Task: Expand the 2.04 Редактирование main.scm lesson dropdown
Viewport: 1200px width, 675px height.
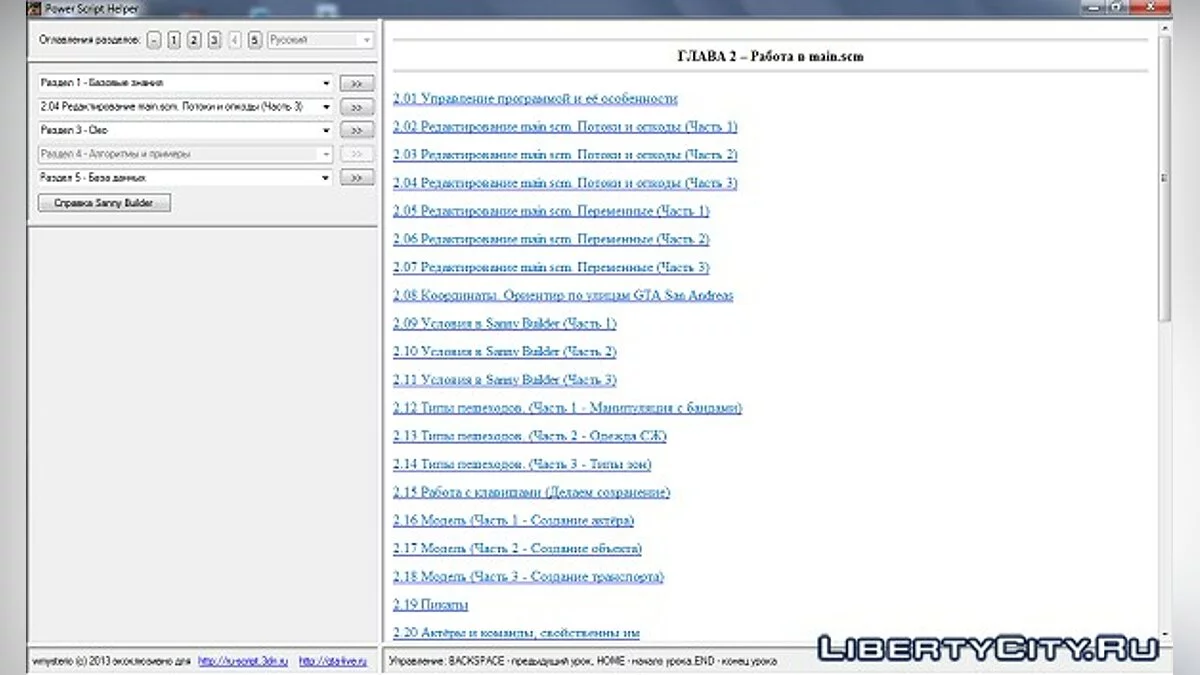Action: click(325, 106)
